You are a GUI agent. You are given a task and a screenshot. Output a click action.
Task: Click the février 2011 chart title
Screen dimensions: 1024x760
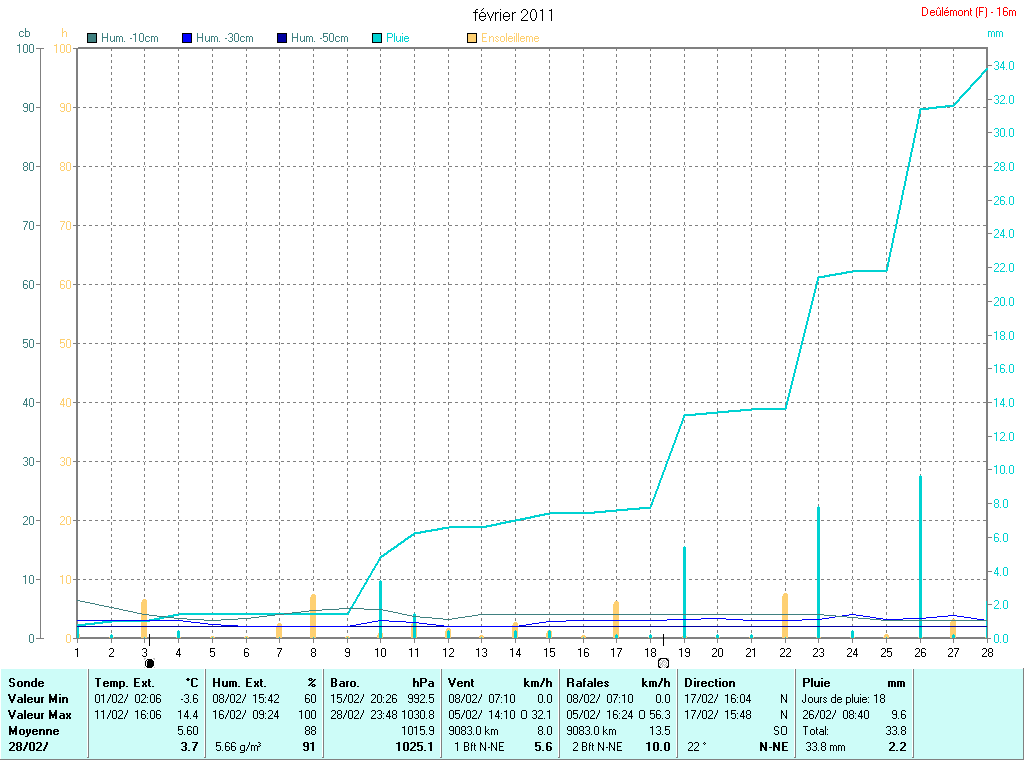513,15
